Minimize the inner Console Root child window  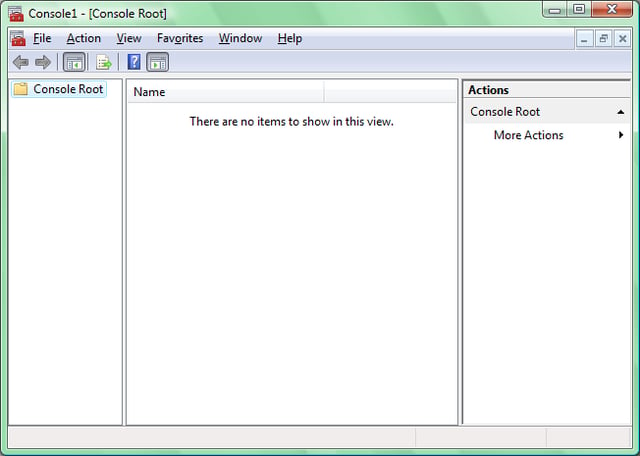pyautogui.click(x=584, y=39)
